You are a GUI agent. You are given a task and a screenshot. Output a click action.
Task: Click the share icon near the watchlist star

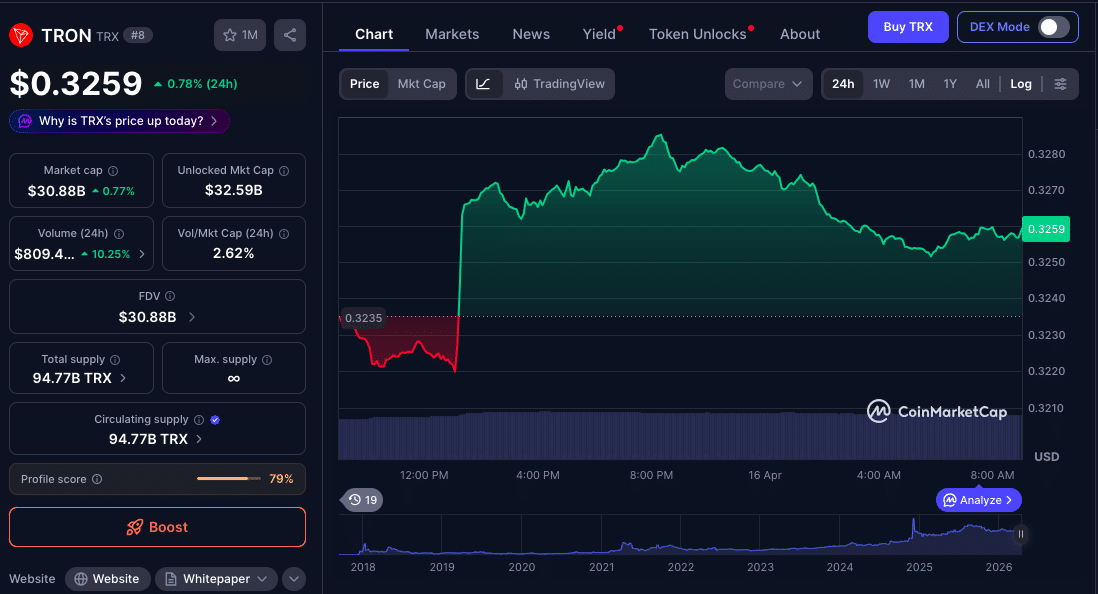[x=289, y=34]
